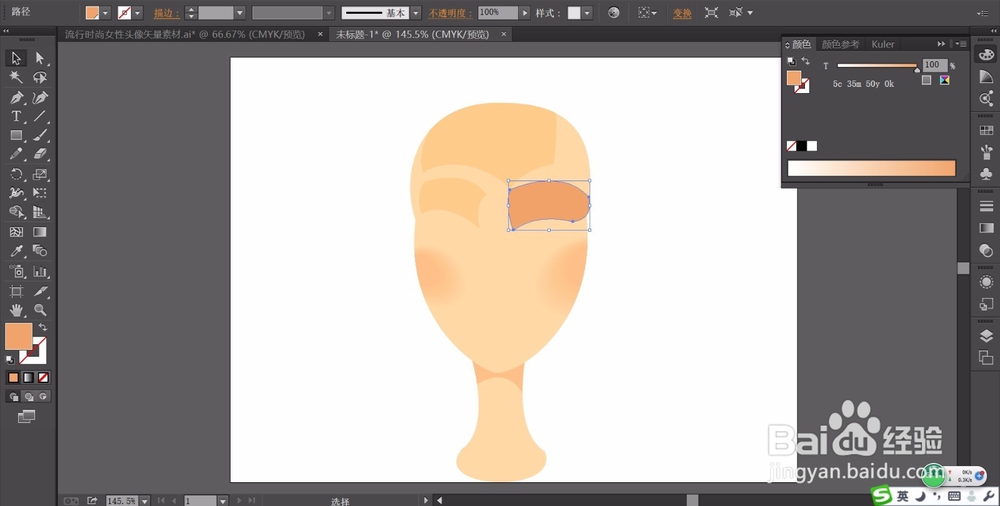Set paint mode to Gradient in toolbox

tap(28, 378)
